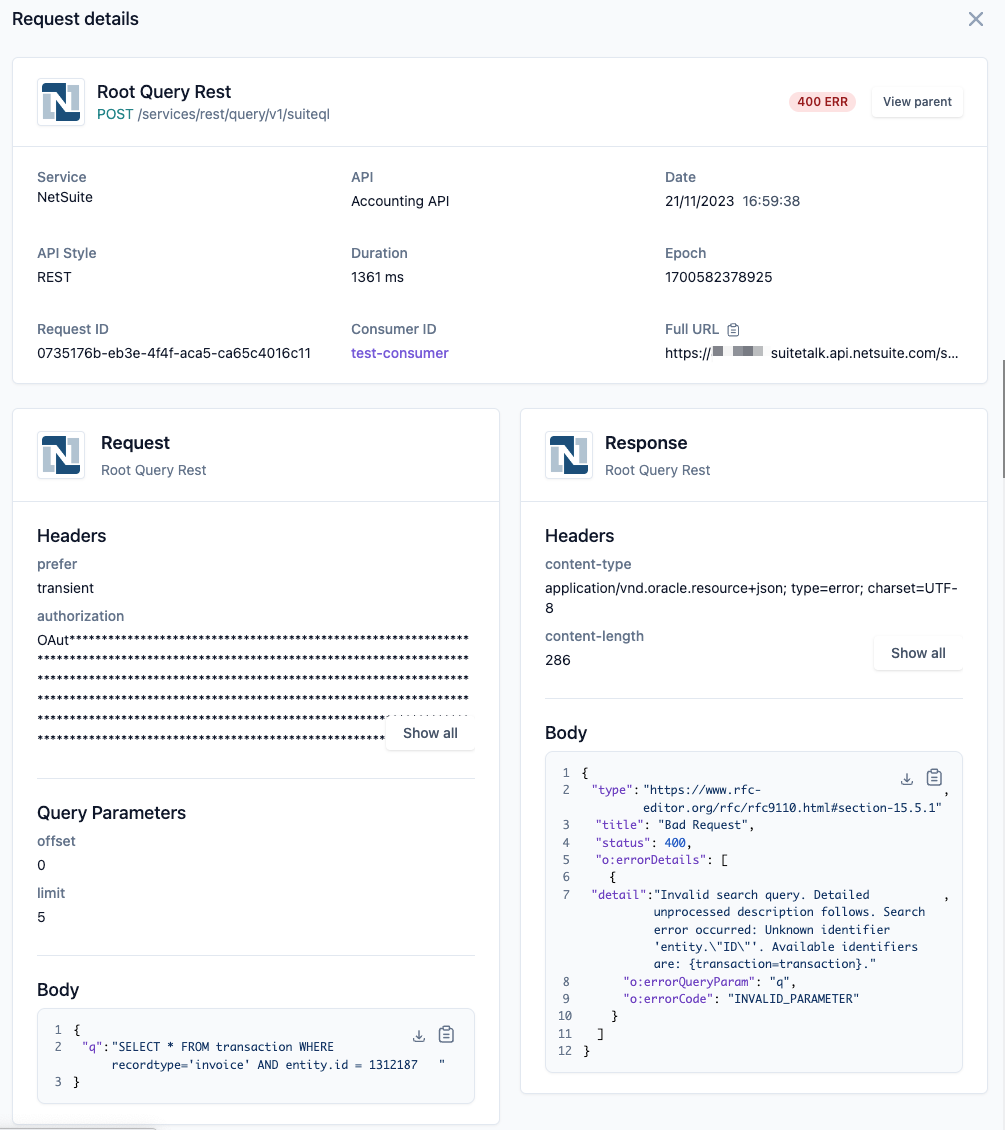This screenshot has width=1005, height=1130.
Task: Click the INVALID_PARAMETER error code in response
Action: 793,999
